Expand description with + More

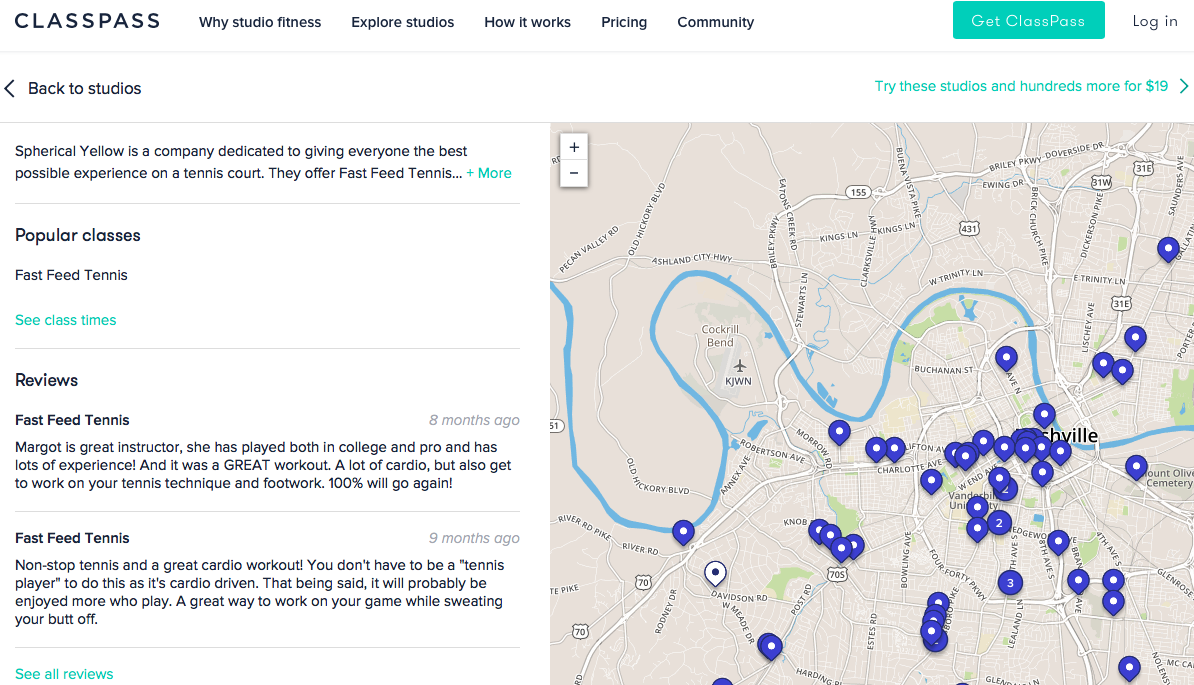pyautogui.click(x=489, y=173)
